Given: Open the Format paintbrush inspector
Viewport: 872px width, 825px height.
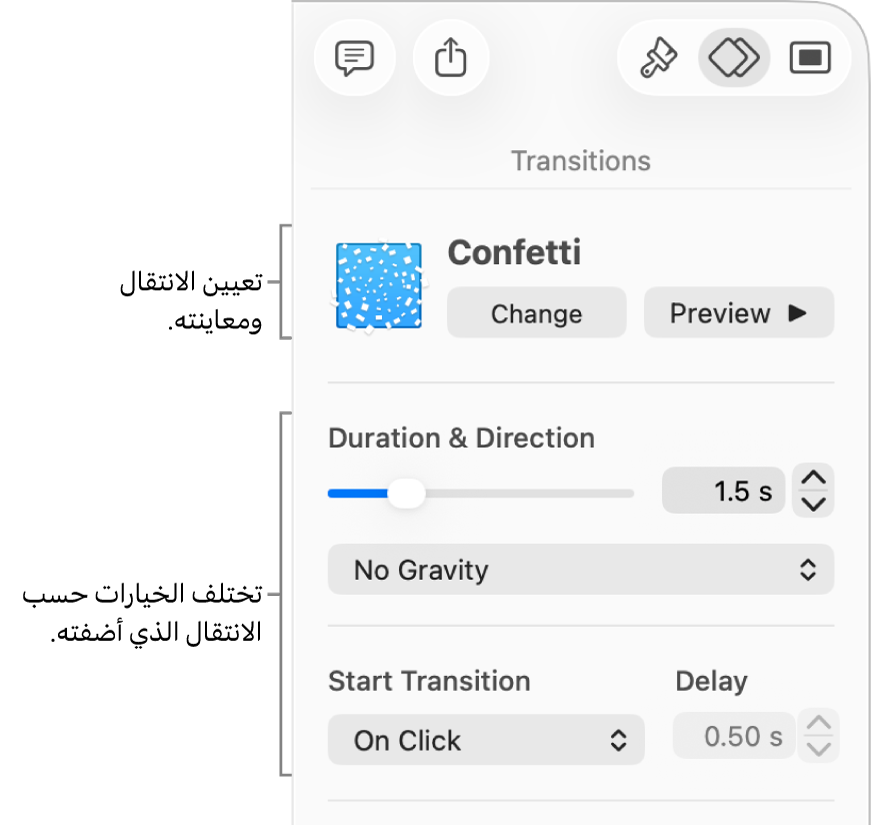Looking at the screenshot, I should pos(659,59).
